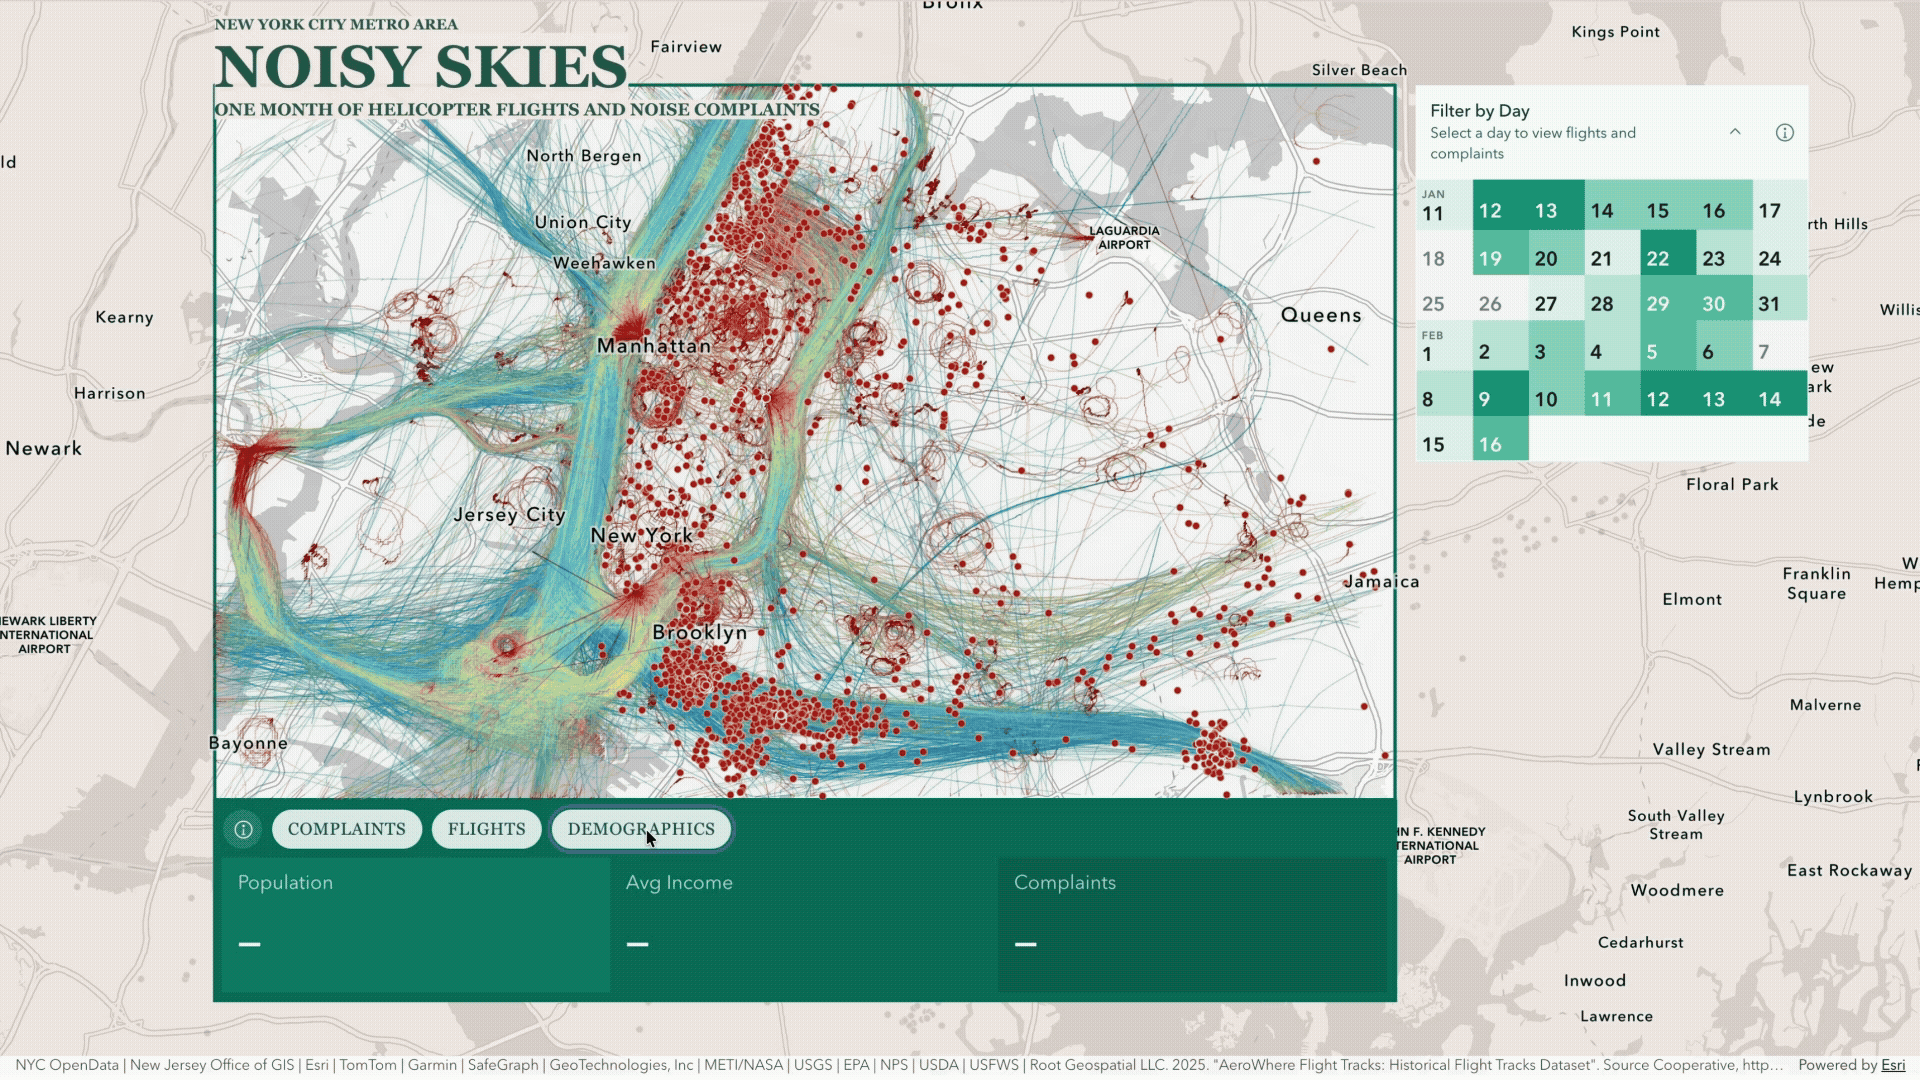Select January 25 in the calendar

[x=1444, y=298]
